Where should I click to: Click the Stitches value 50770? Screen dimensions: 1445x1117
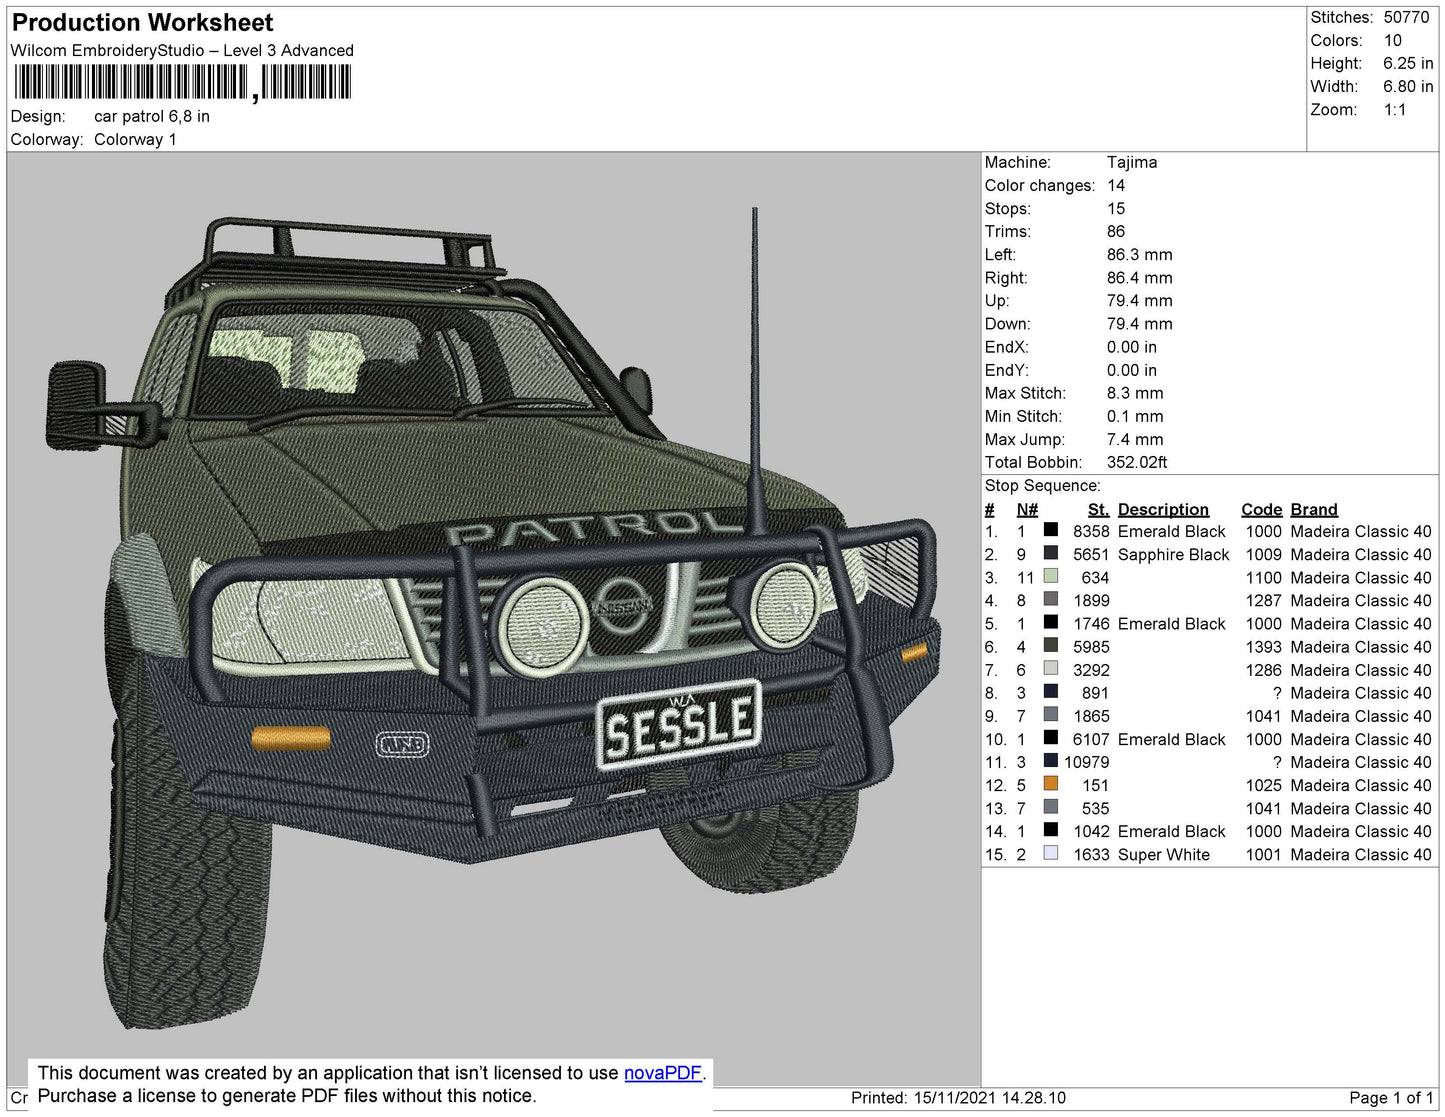(x=1406, y=17)
